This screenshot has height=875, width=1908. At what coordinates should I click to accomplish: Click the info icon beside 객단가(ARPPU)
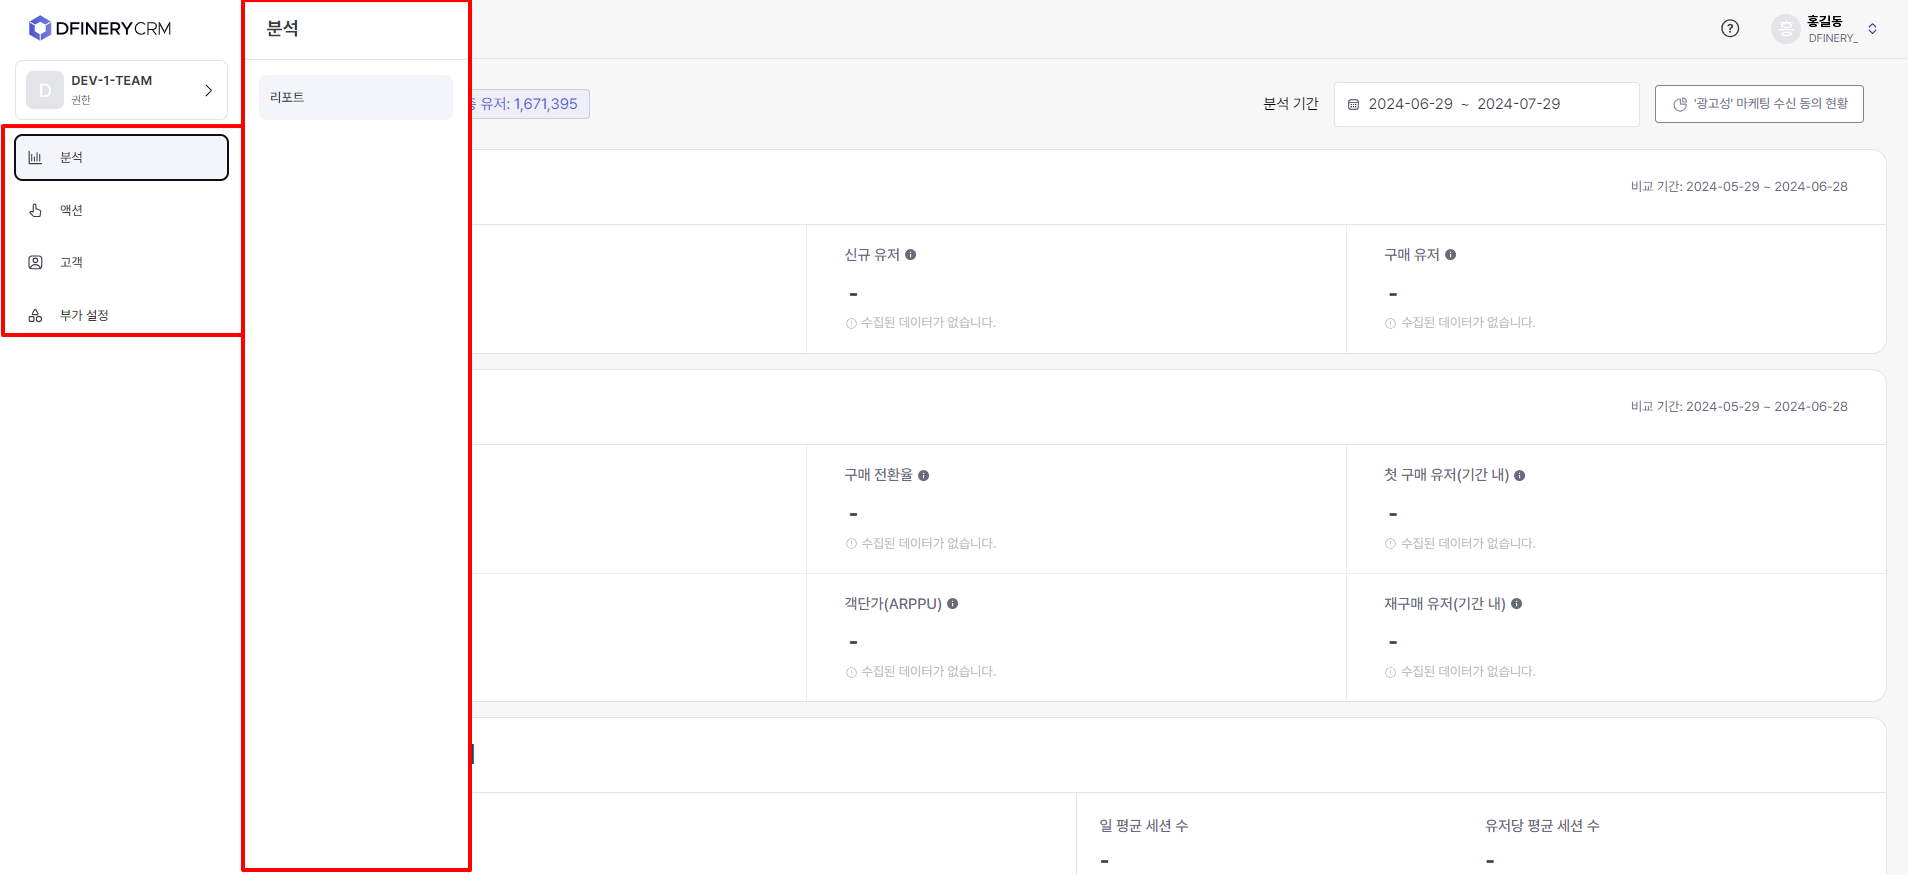[953, 604]
